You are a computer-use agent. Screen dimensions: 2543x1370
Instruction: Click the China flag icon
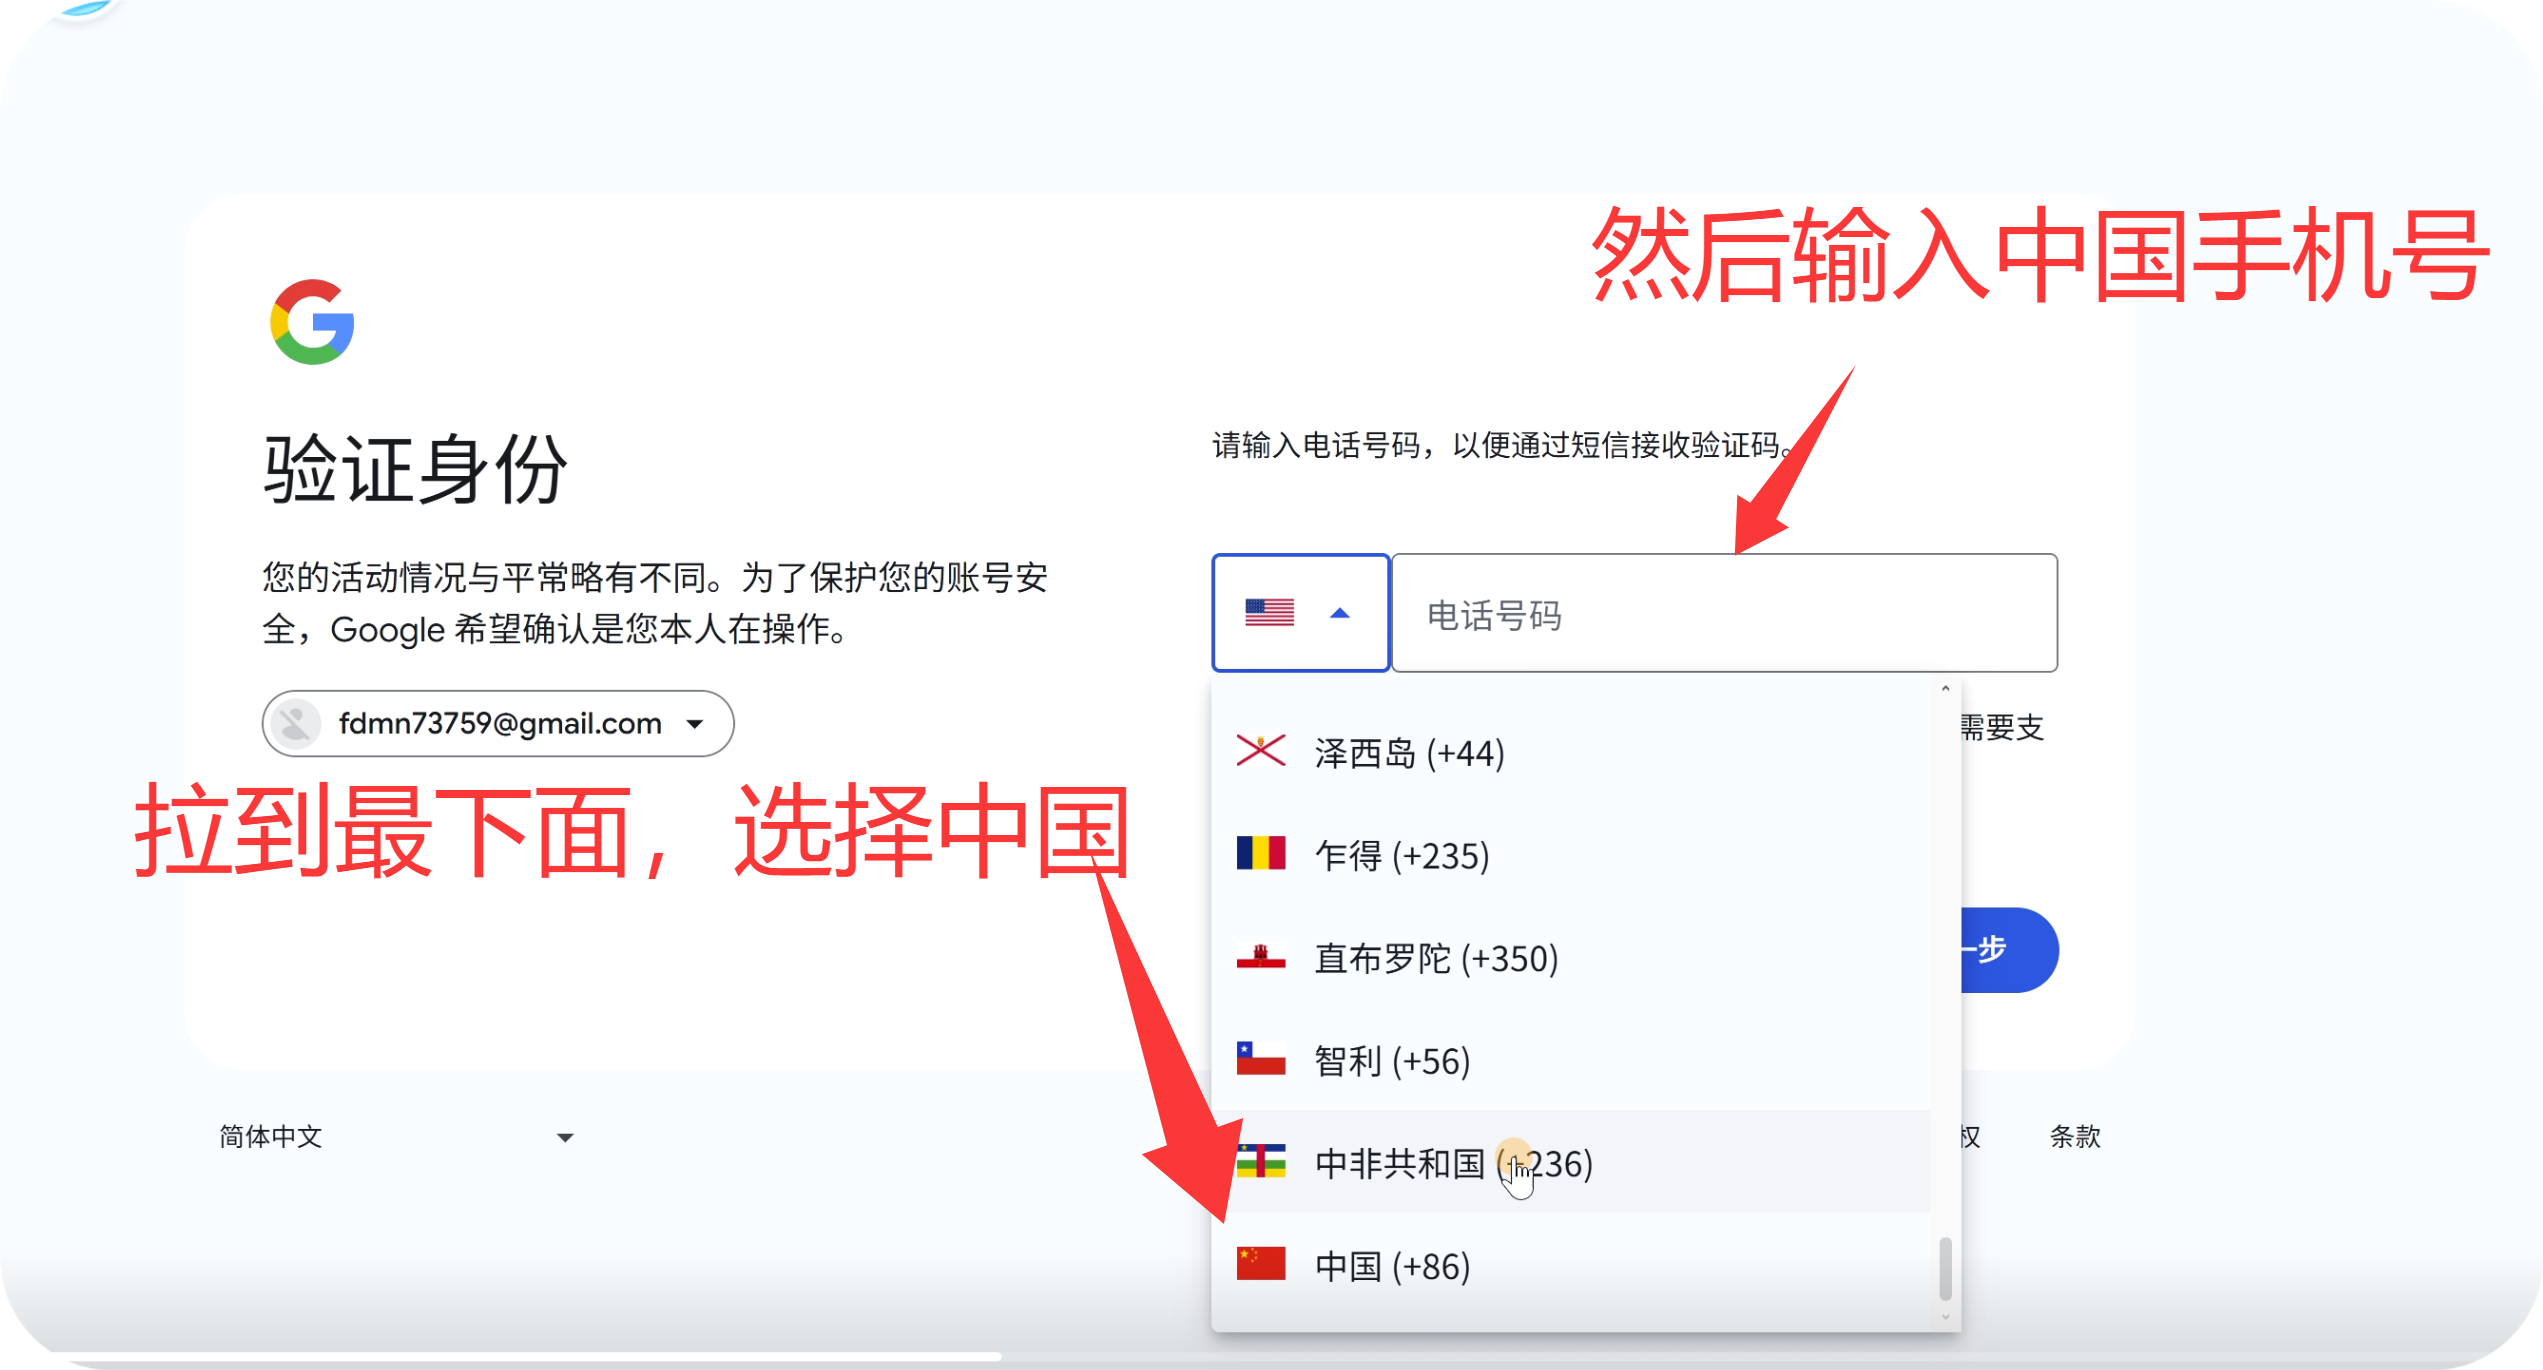pos(1262,1264)
